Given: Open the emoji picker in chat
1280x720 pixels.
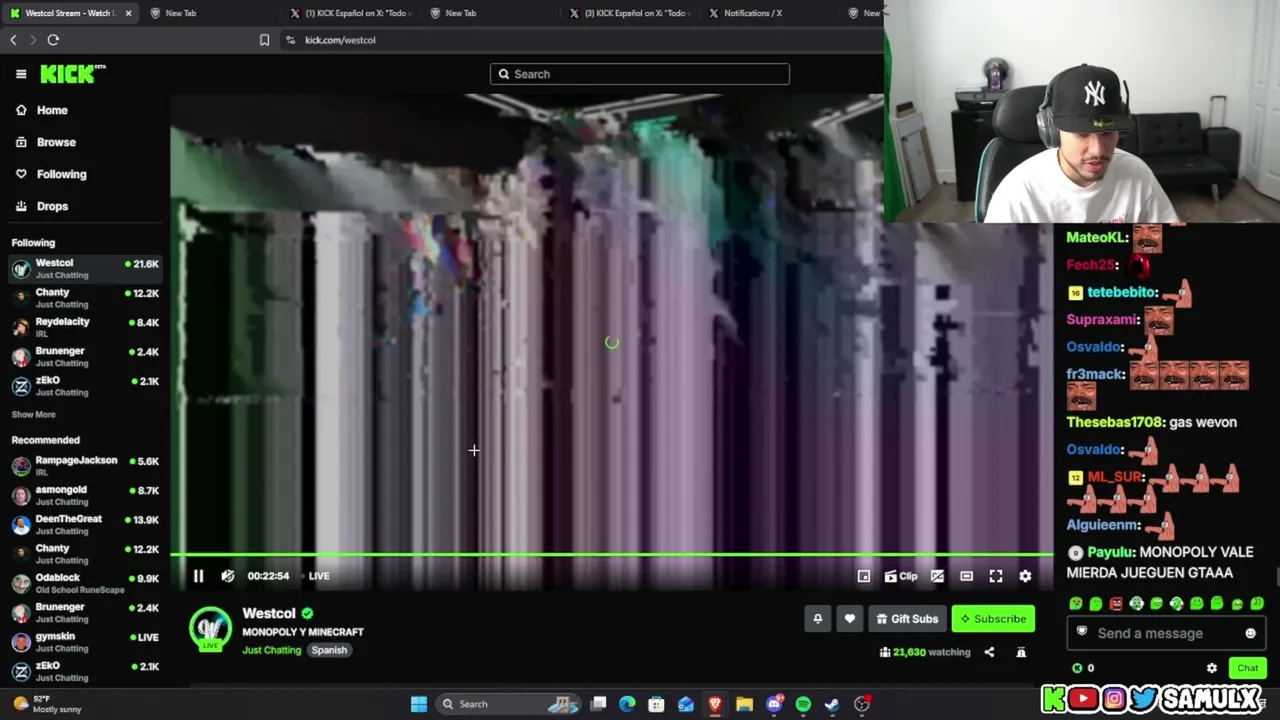Looking at the screenshot, I should [1250, 633].
